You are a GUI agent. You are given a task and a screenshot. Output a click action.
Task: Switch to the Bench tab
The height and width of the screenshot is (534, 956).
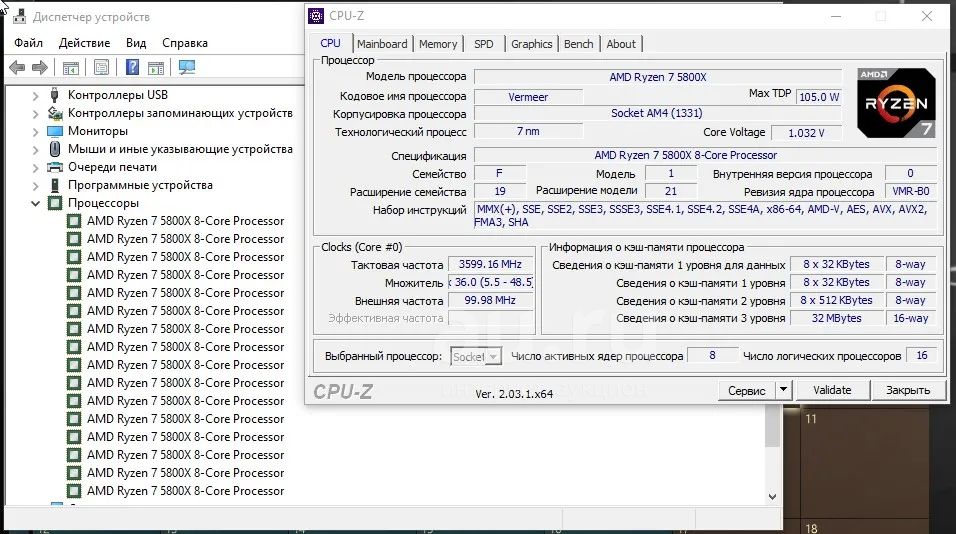579,44
